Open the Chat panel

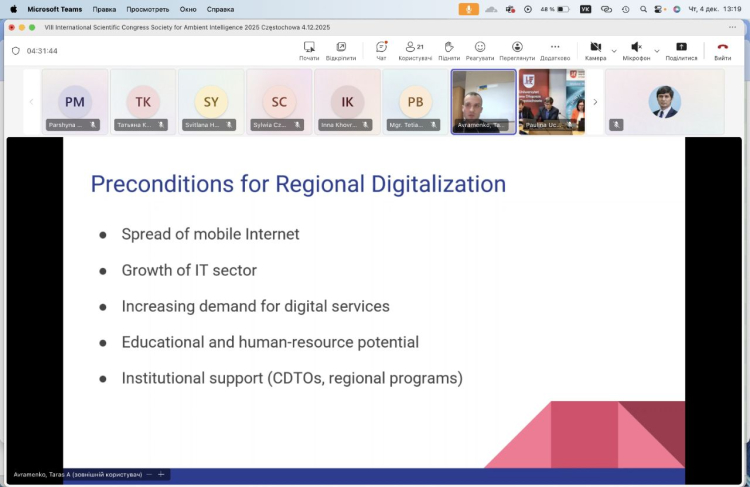381,50
